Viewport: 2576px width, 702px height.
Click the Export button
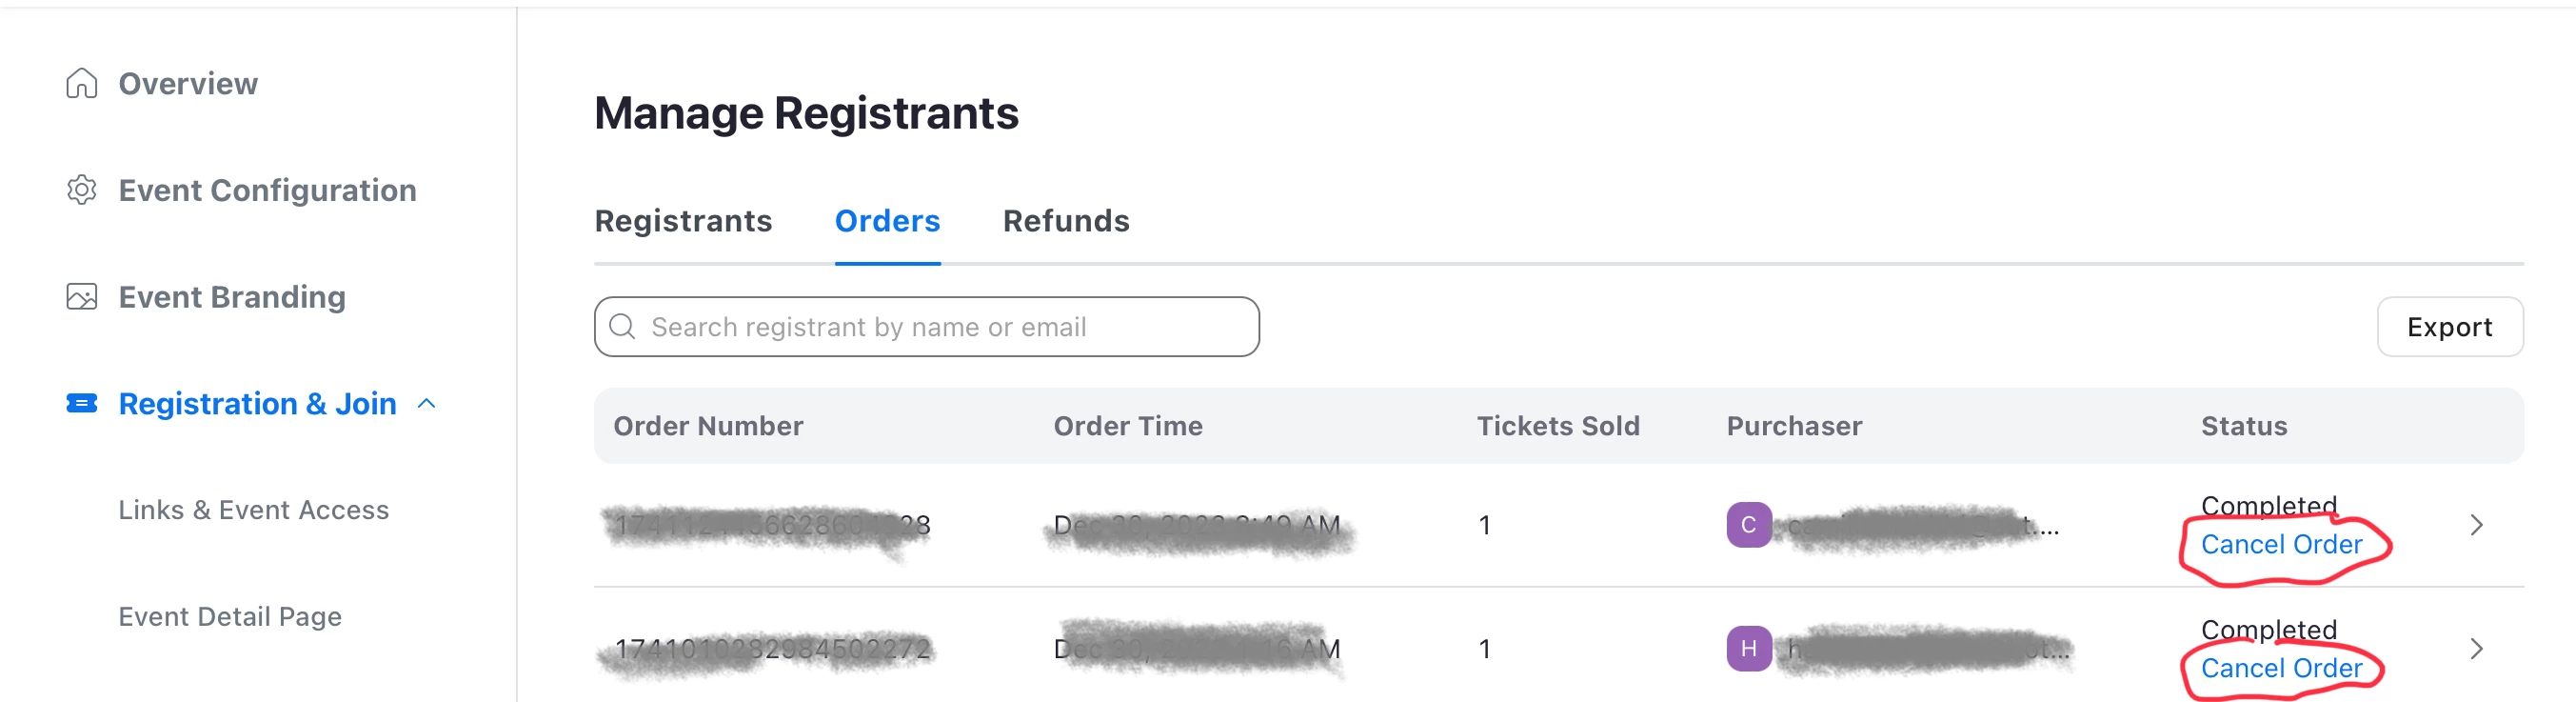2449,327
